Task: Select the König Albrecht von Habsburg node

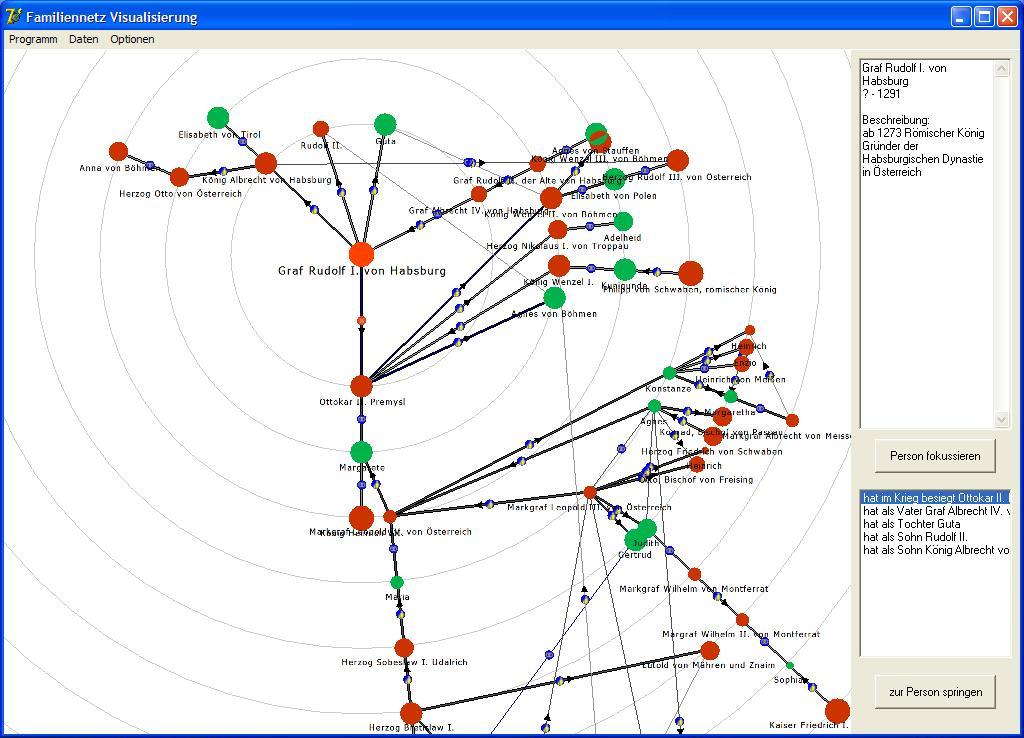Action: point(266,163)
